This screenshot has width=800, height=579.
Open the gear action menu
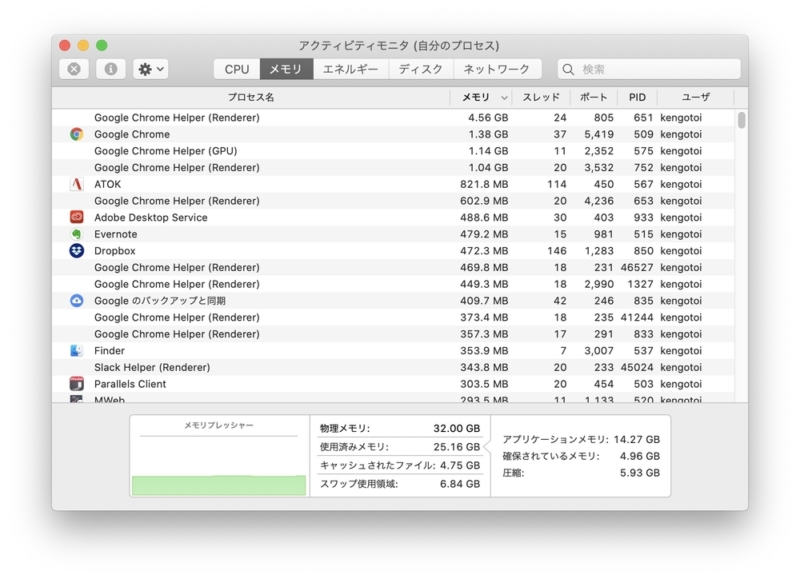(x=151, y=69)
